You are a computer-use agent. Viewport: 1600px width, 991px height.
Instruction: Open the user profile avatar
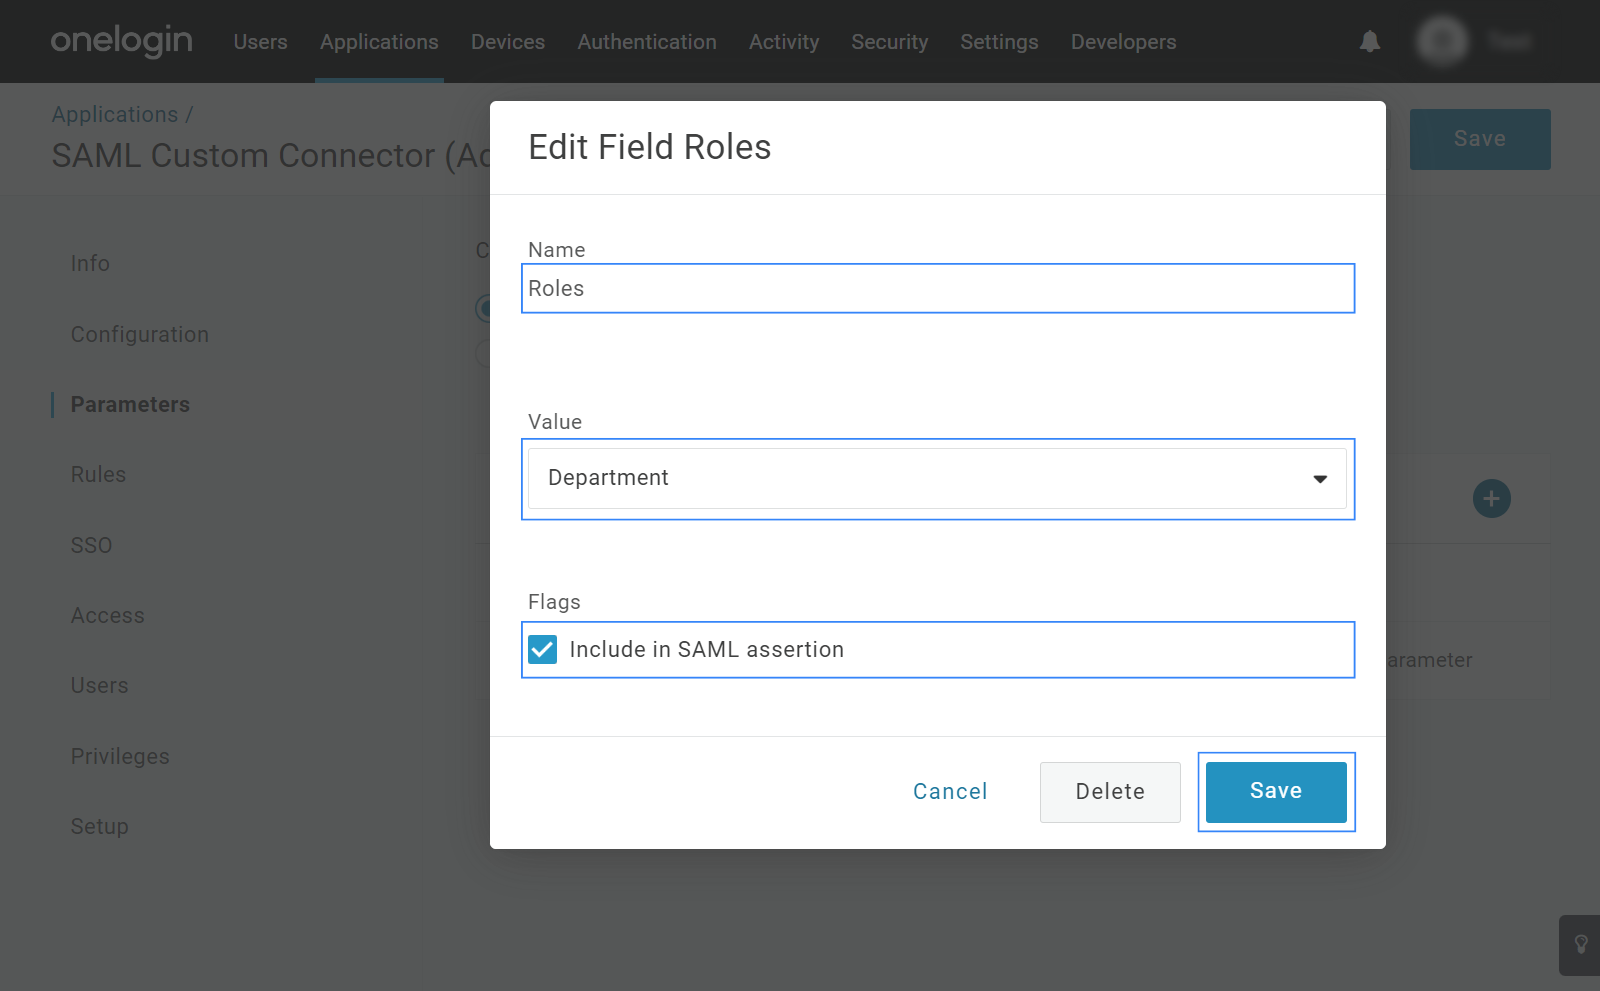(1442, 41)
